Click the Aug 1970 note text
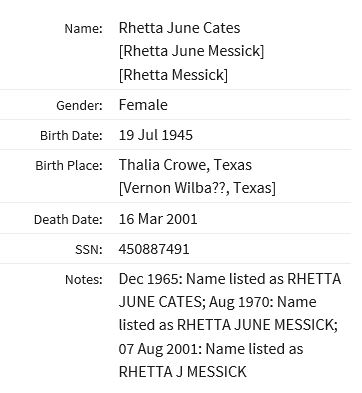 (x=263, y=302)
